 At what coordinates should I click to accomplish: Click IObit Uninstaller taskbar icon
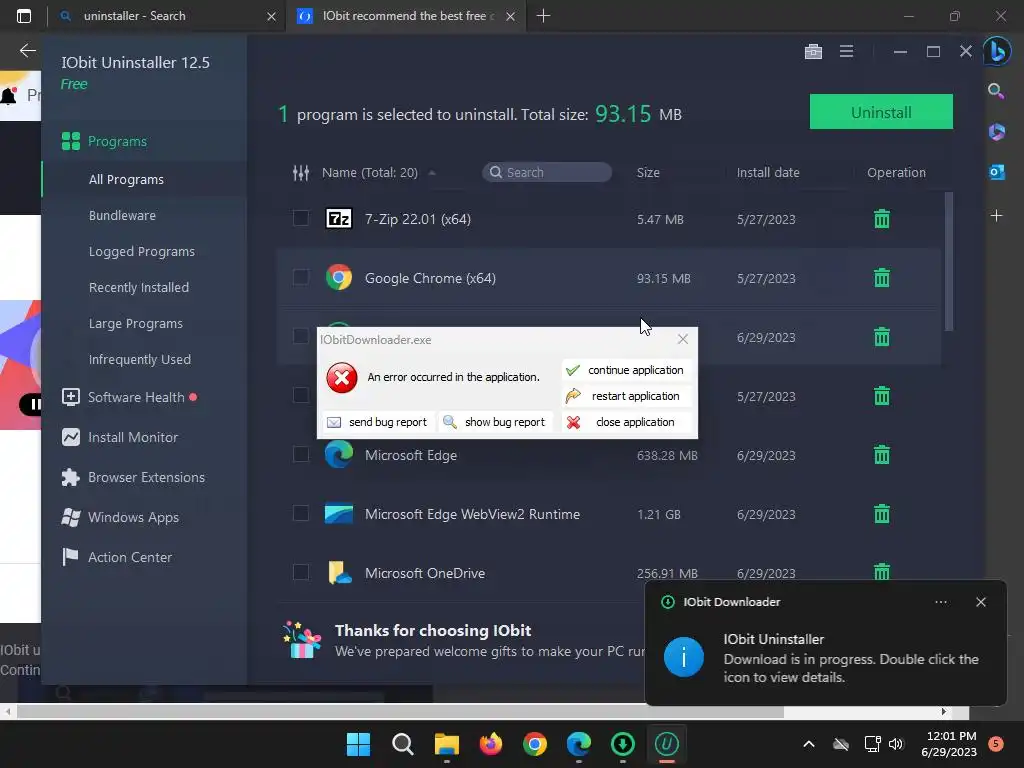pyautogui.click(x=667, y=744)
